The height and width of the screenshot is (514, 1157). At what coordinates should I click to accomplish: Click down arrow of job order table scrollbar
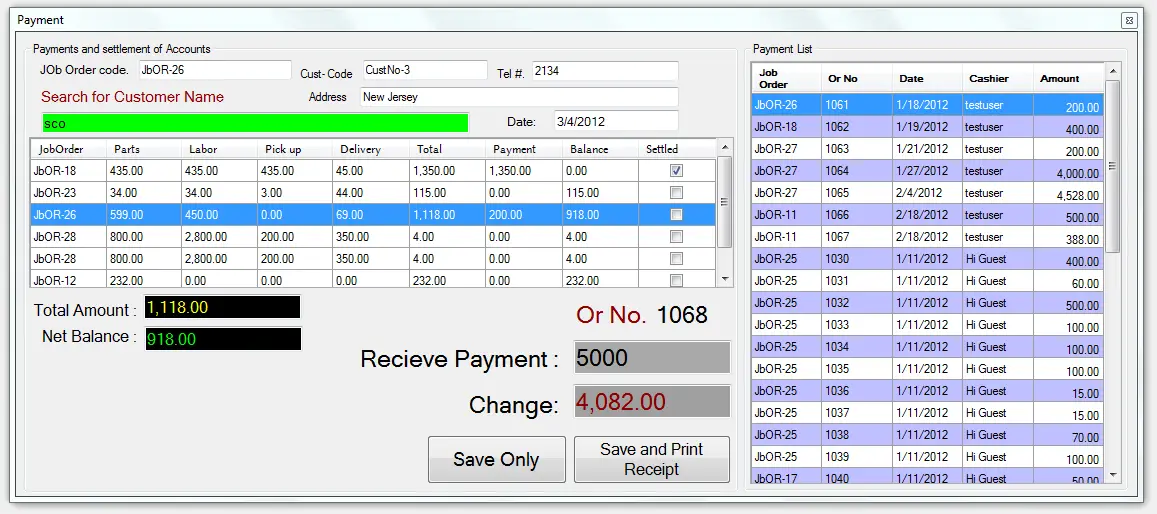725,279
